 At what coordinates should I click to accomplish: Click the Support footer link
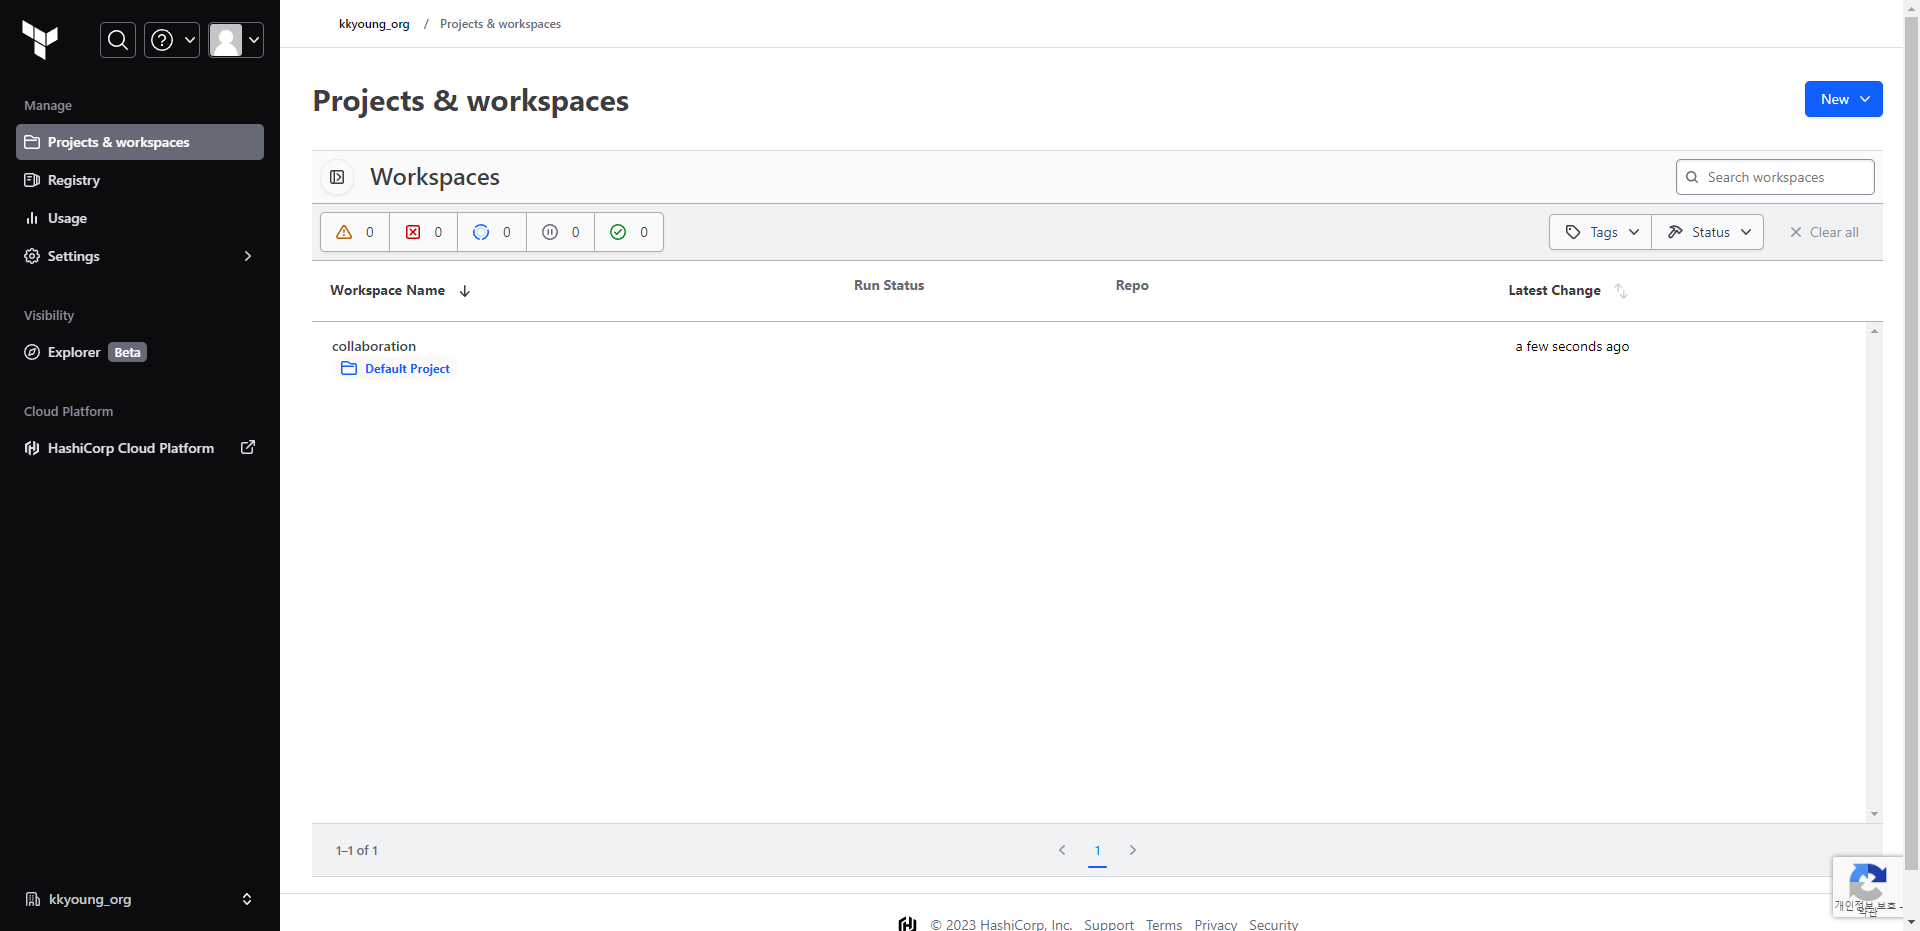(x=1109, y=925)
